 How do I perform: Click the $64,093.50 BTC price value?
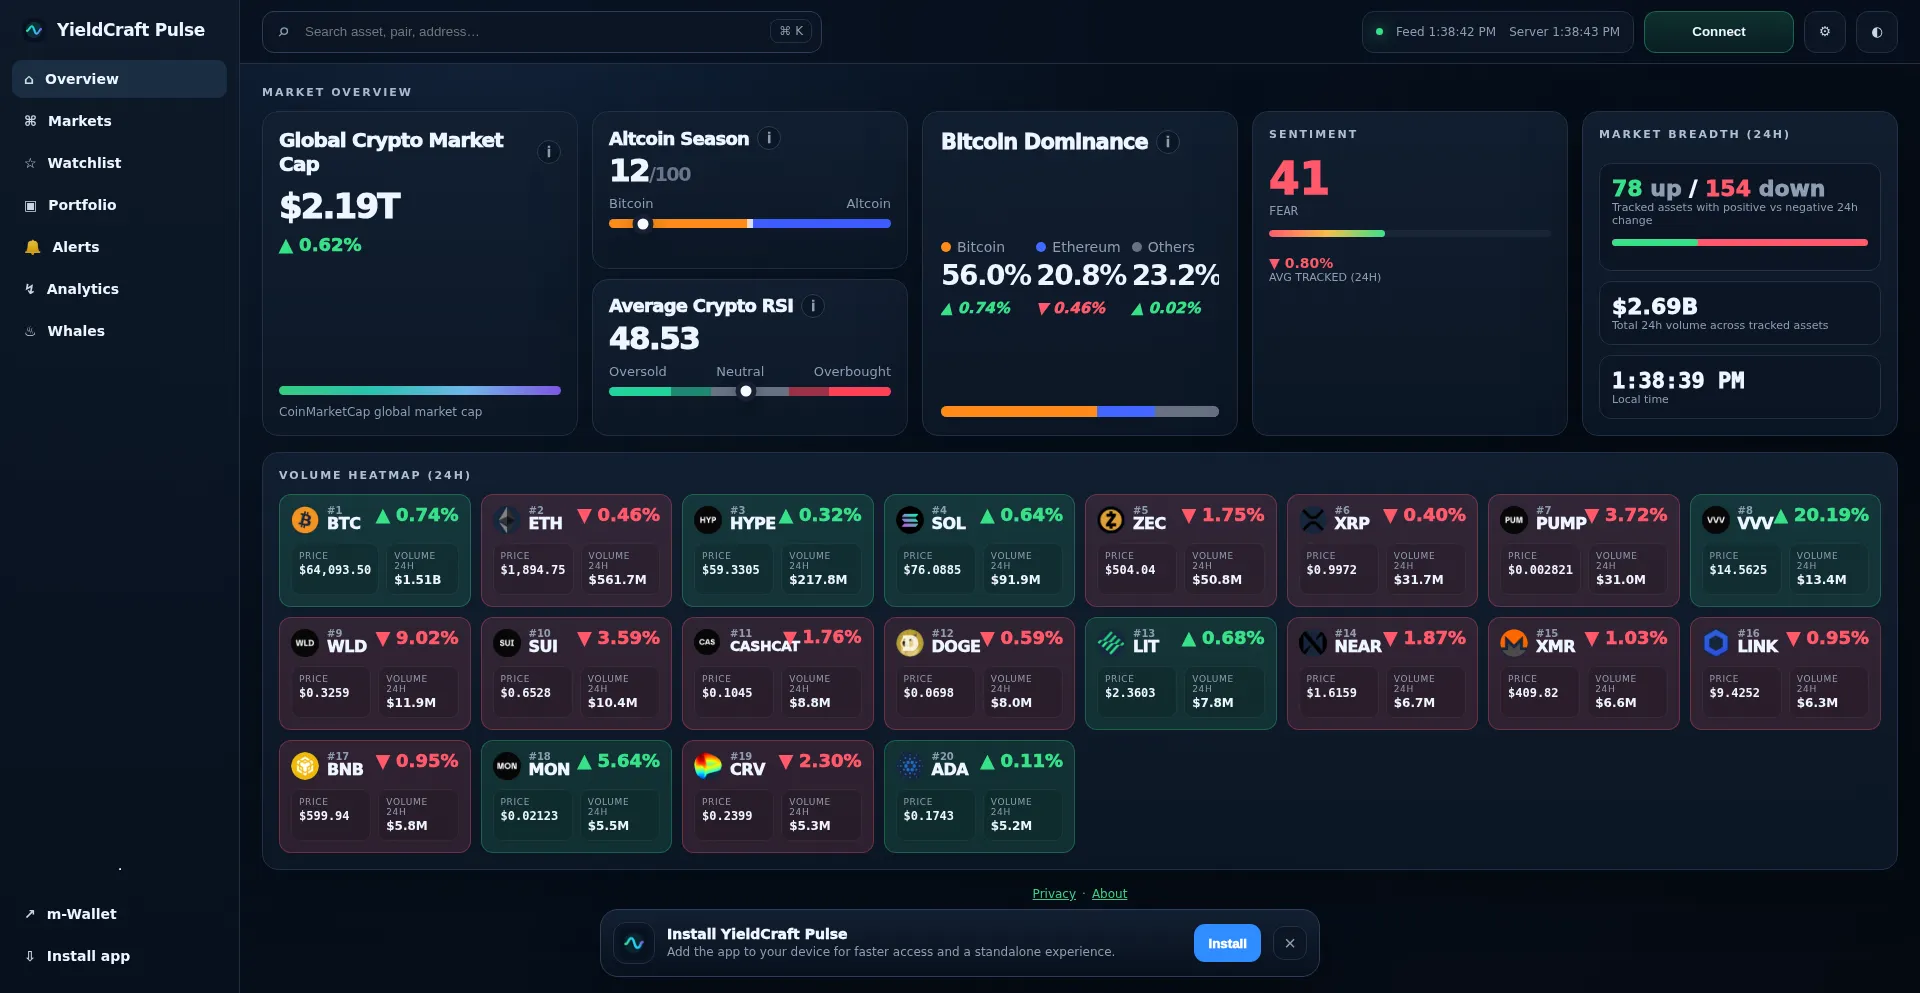click(x=335, y=570)
